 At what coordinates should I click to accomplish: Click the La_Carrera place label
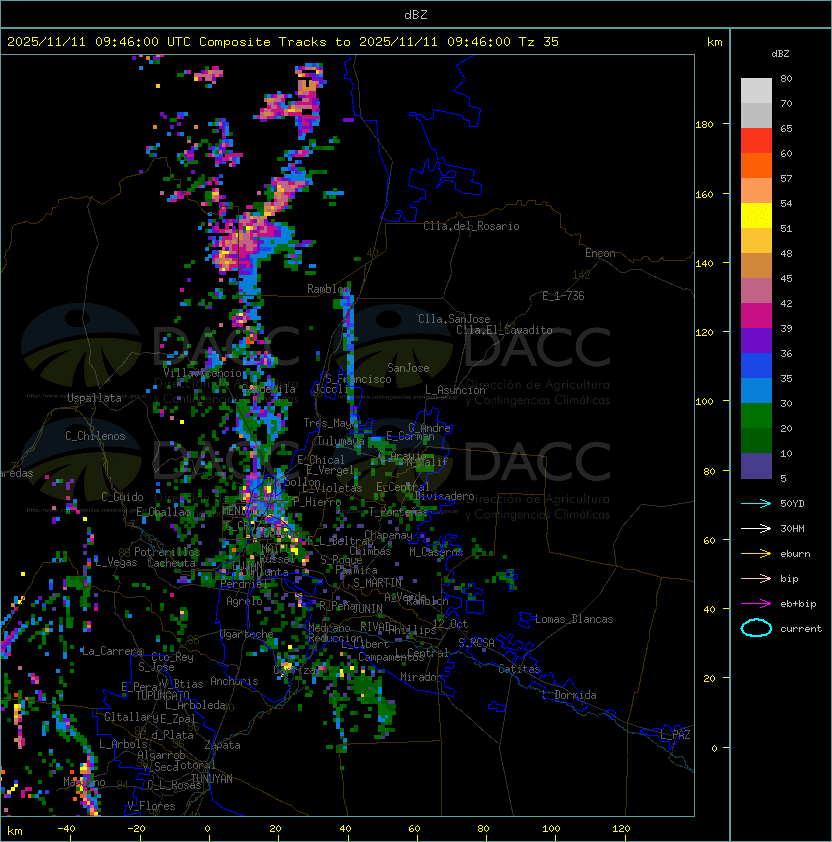[112, 651]
